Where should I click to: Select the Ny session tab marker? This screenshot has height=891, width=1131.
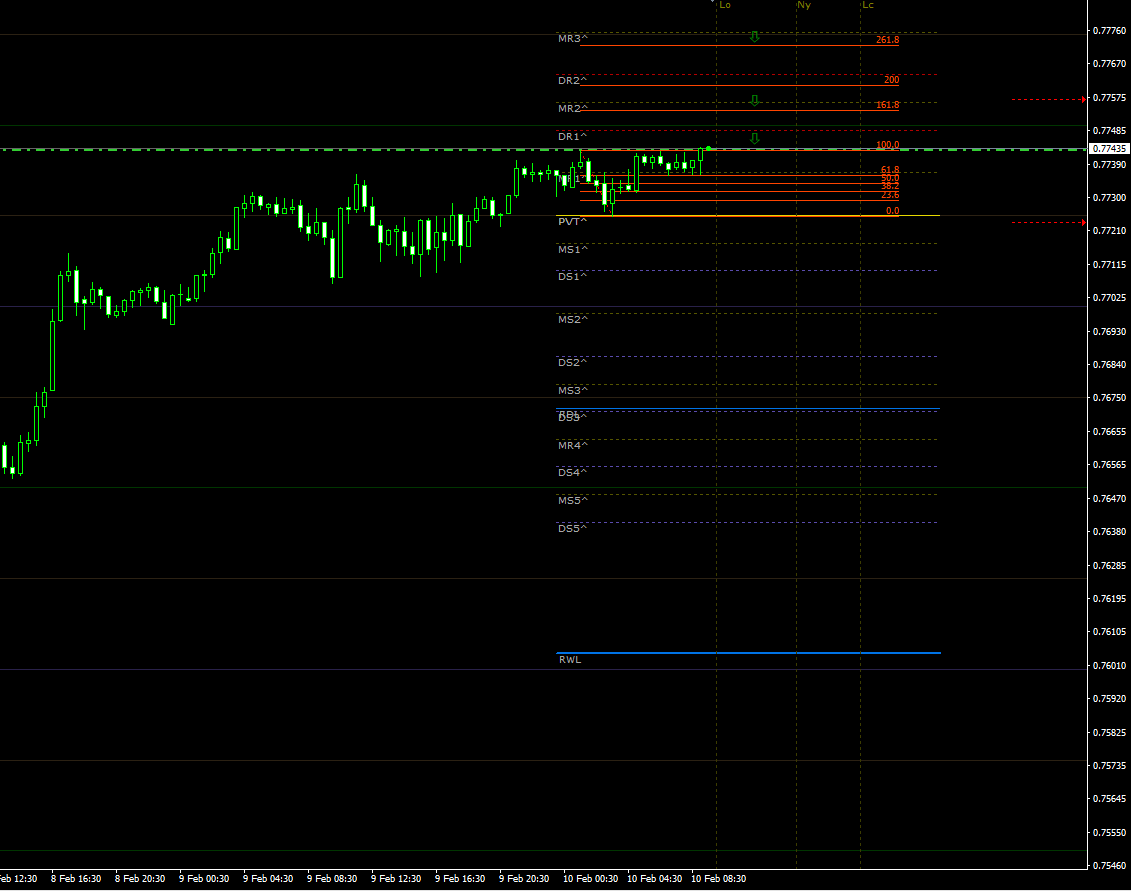(x=804, y=5)
